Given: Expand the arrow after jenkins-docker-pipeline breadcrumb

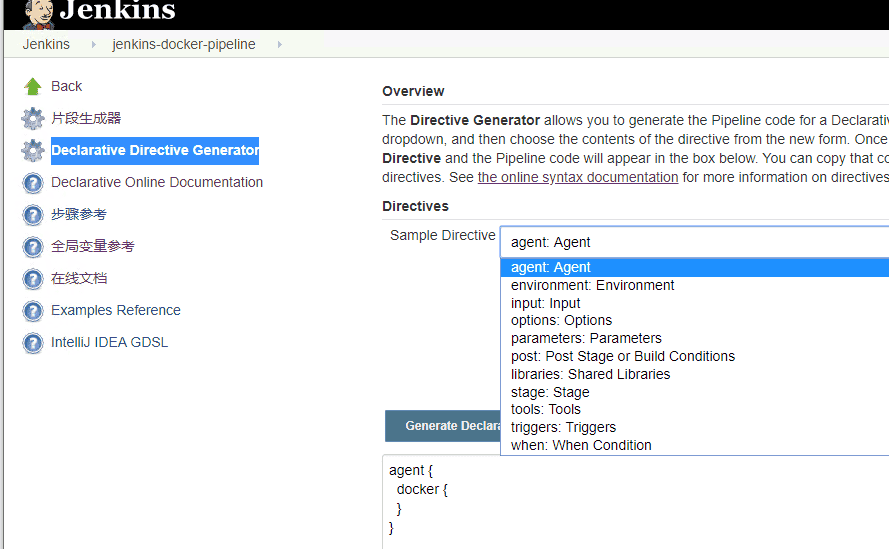Looking at the screenshot, I should click(279, 45).
